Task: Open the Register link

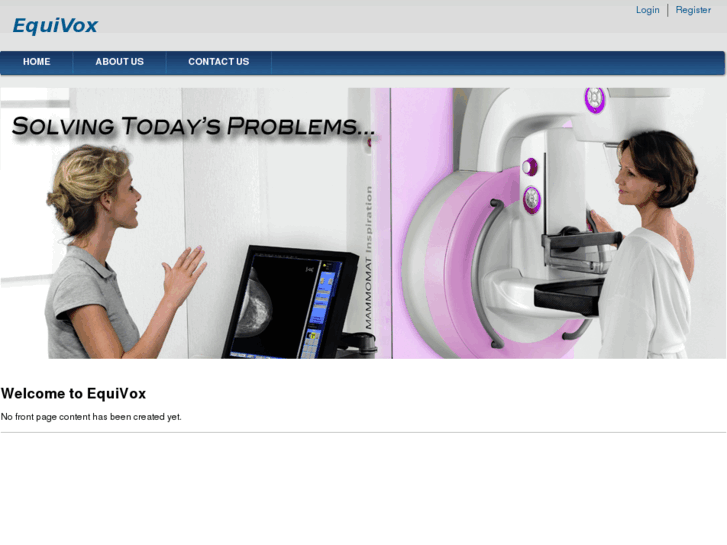Action: (693, 10)
